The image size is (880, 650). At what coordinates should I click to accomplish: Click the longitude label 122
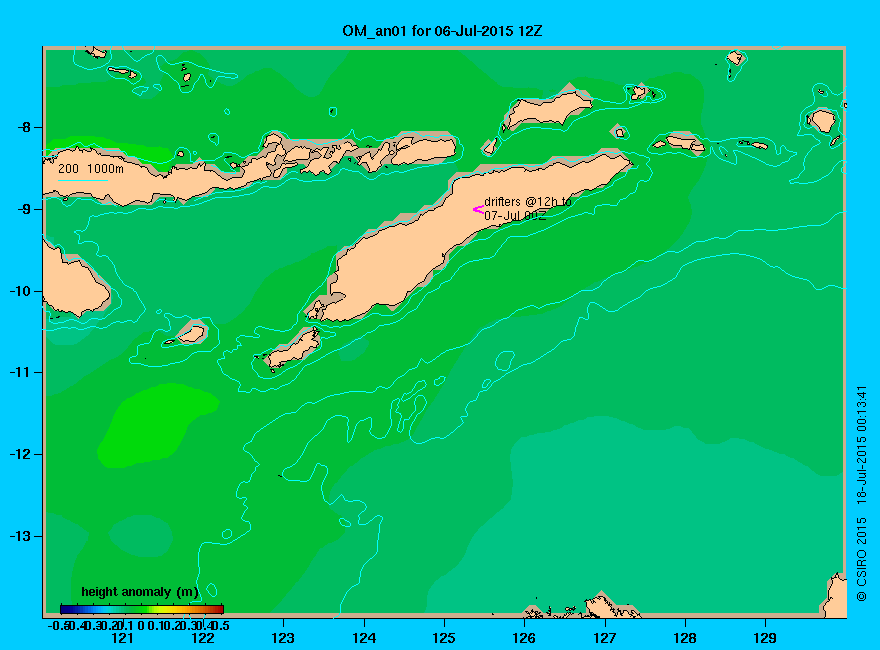pyautogui.click(x=203, y=638)
